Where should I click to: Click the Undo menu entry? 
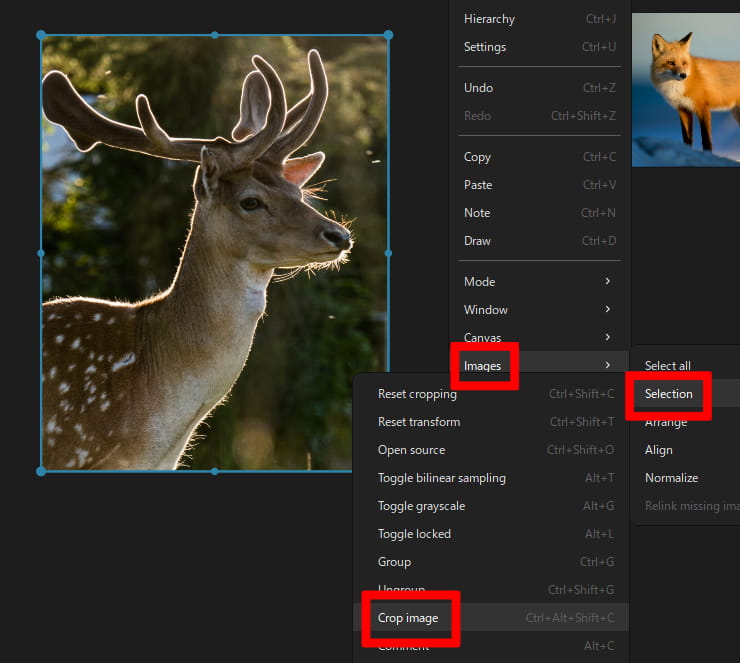click(478, 88)
